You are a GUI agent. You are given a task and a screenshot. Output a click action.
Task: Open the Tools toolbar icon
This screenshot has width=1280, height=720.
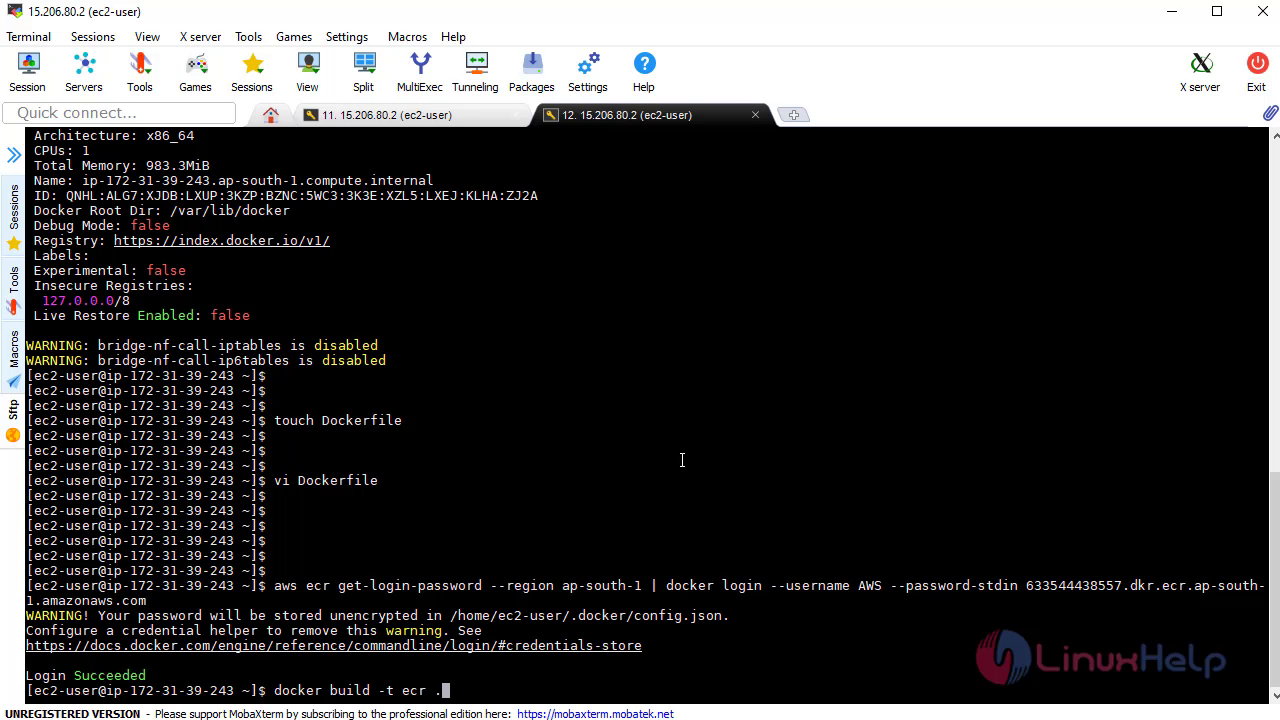[x=140, y=72]
